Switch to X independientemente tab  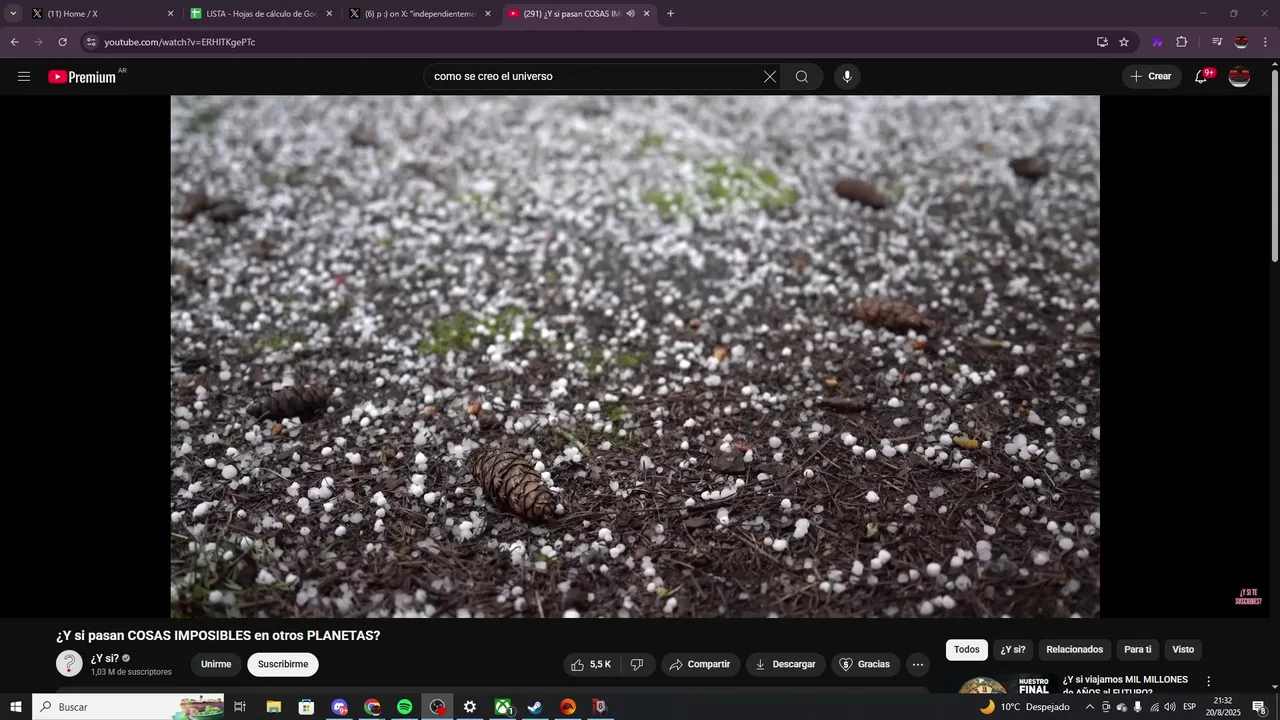(x=420, y=14)
